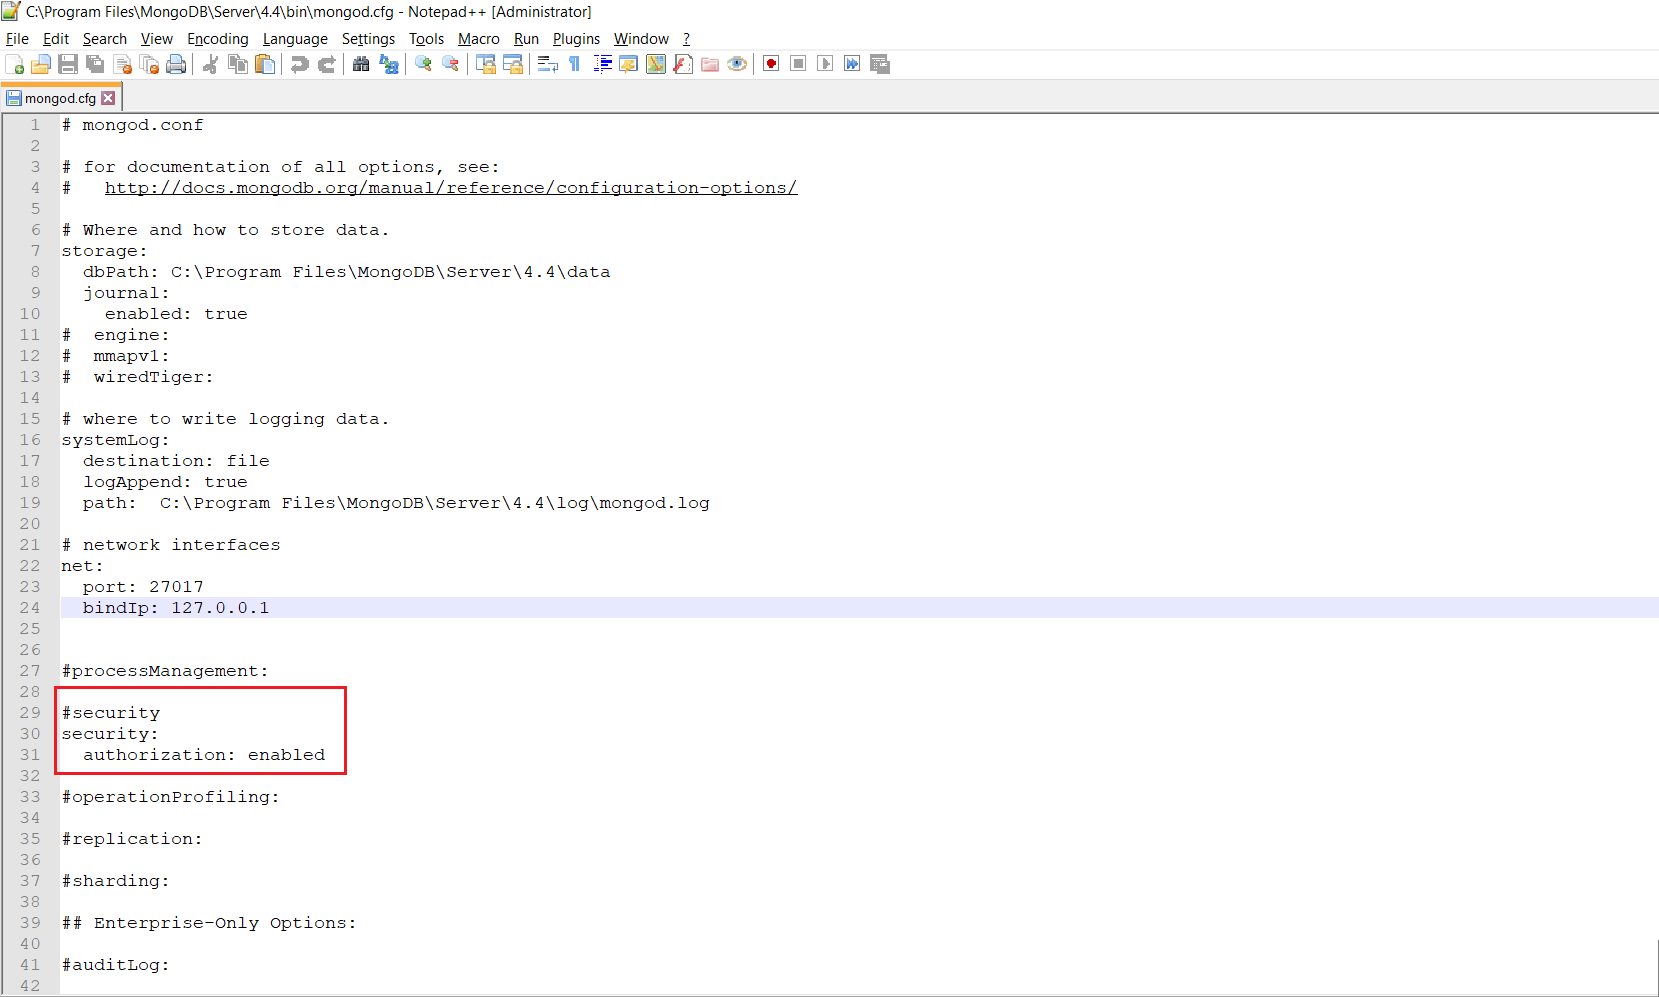
Task: Click the Open file toolbar icon
Action: 41,64
